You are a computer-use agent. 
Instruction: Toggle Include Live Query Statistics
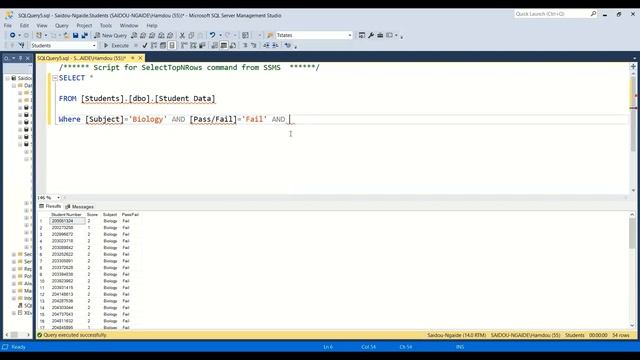[193, 46]
